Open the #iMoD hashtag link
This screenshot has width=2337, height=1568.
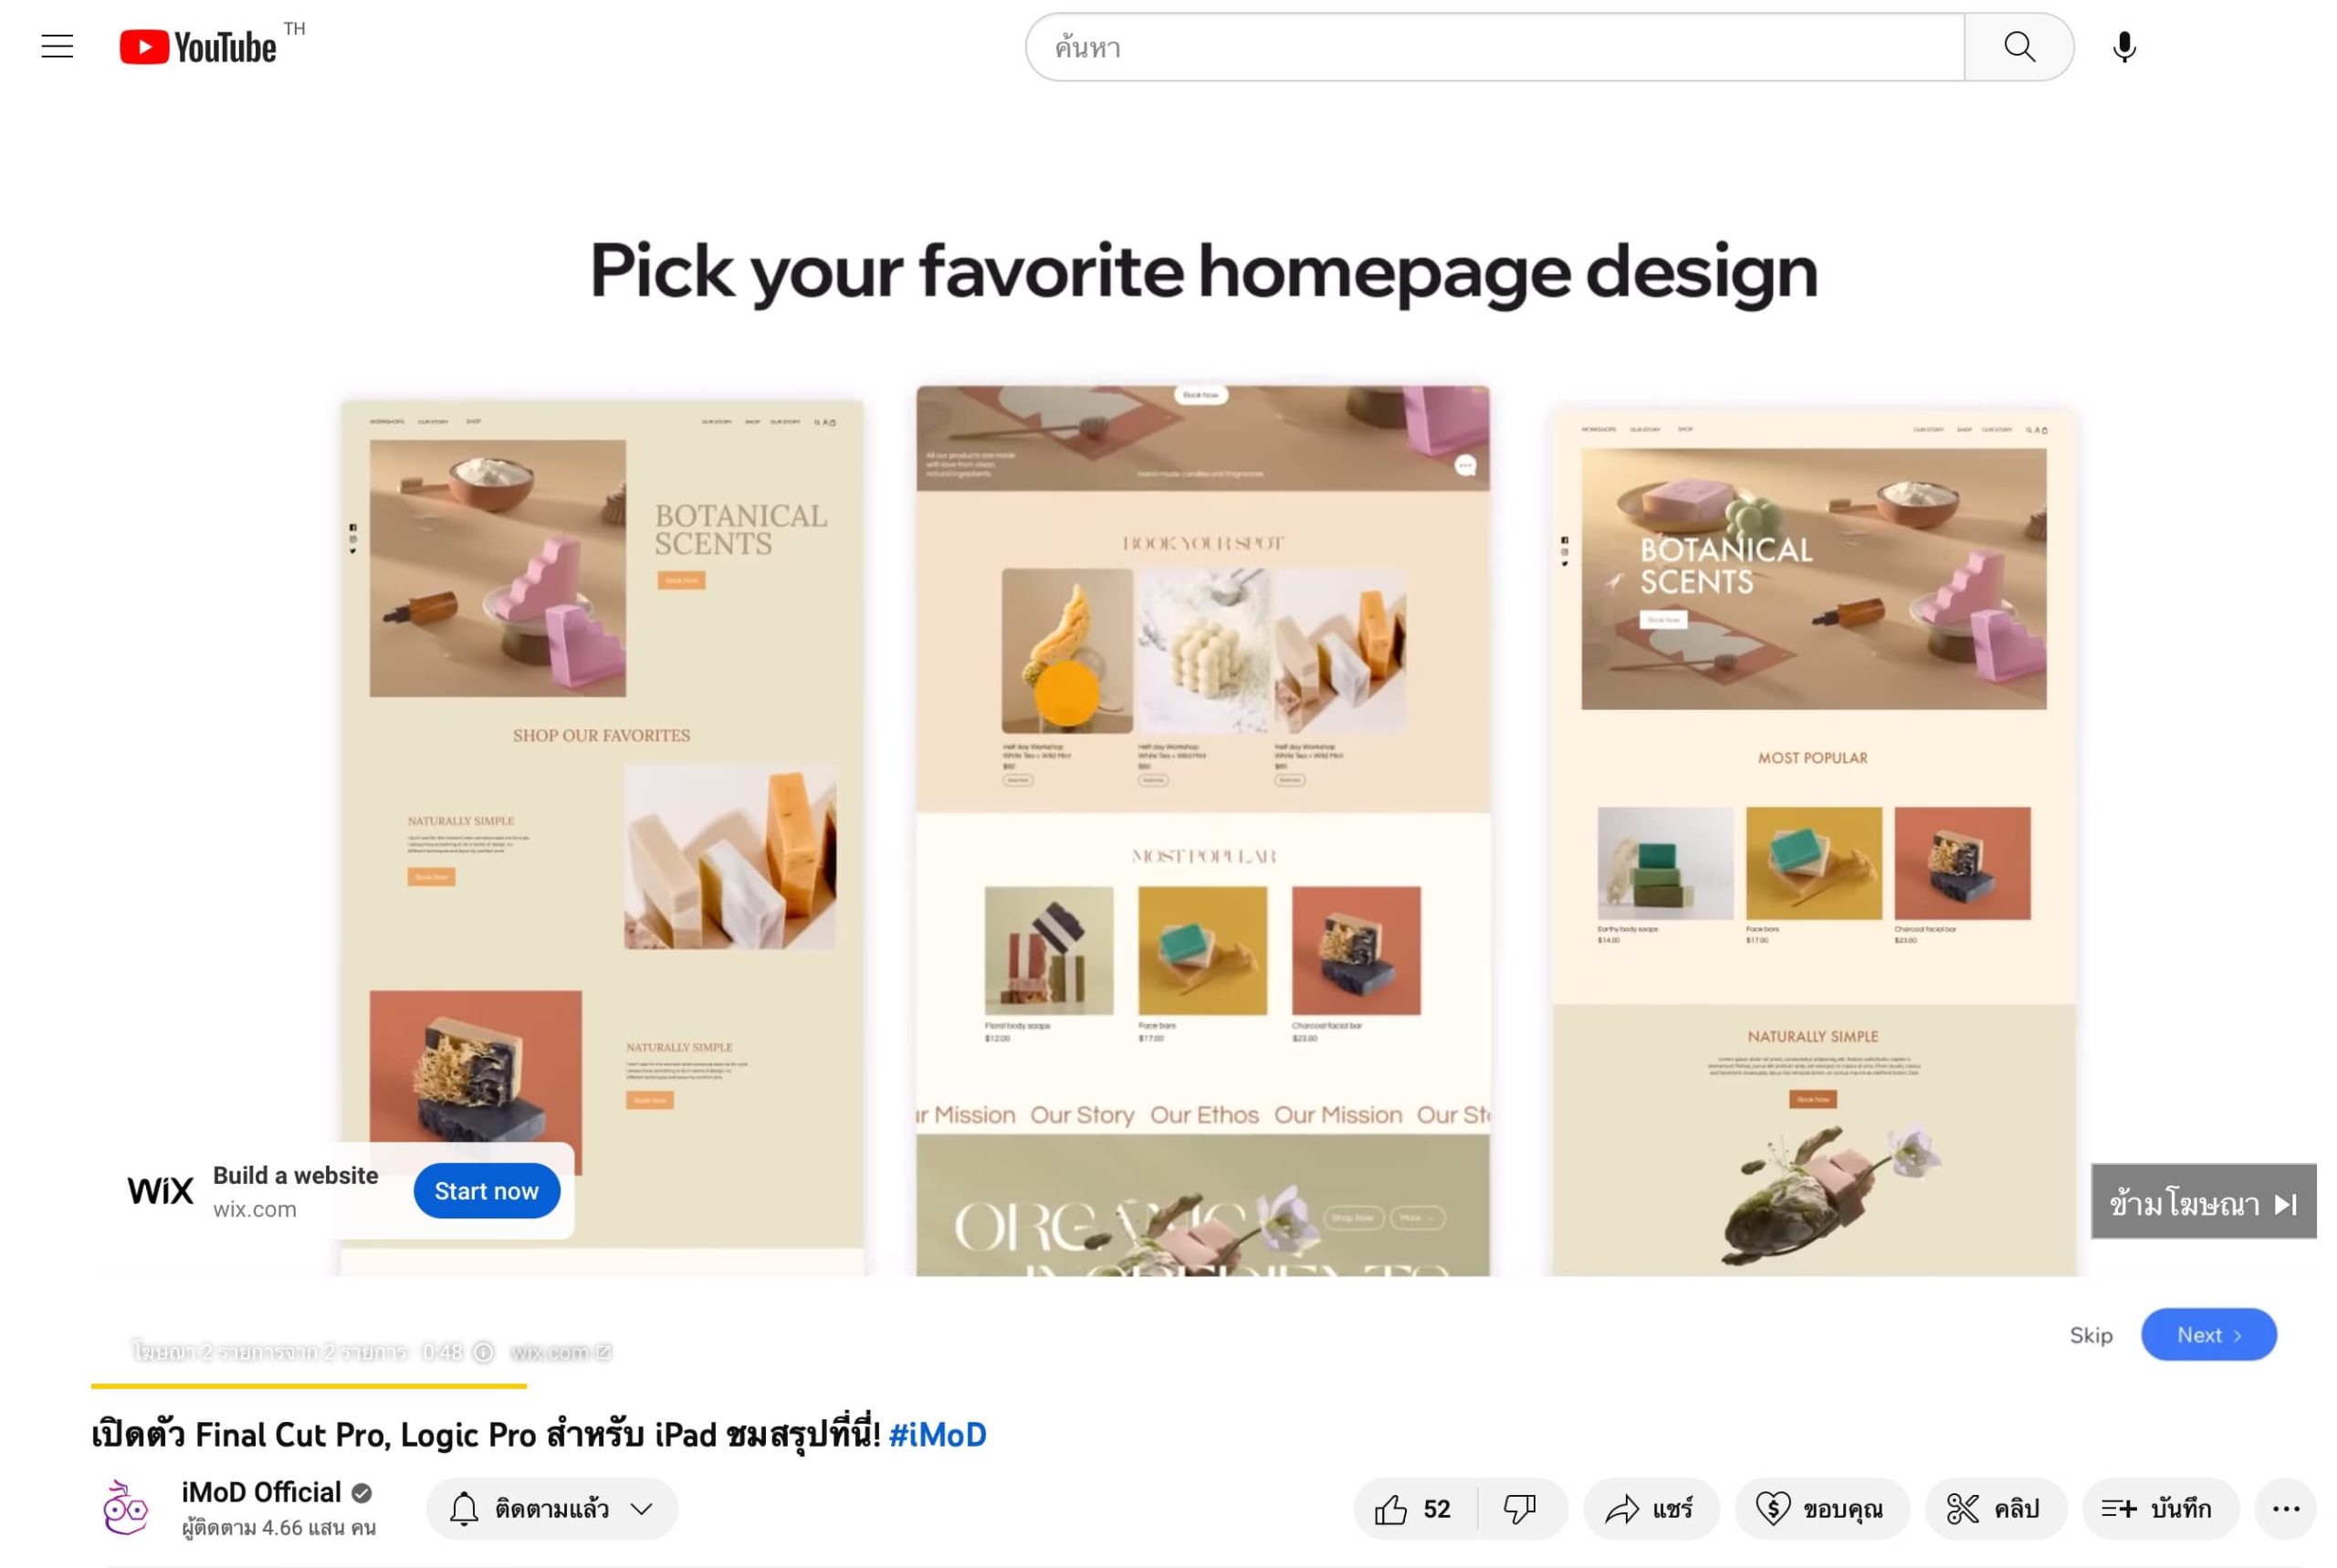(937, 1435)
